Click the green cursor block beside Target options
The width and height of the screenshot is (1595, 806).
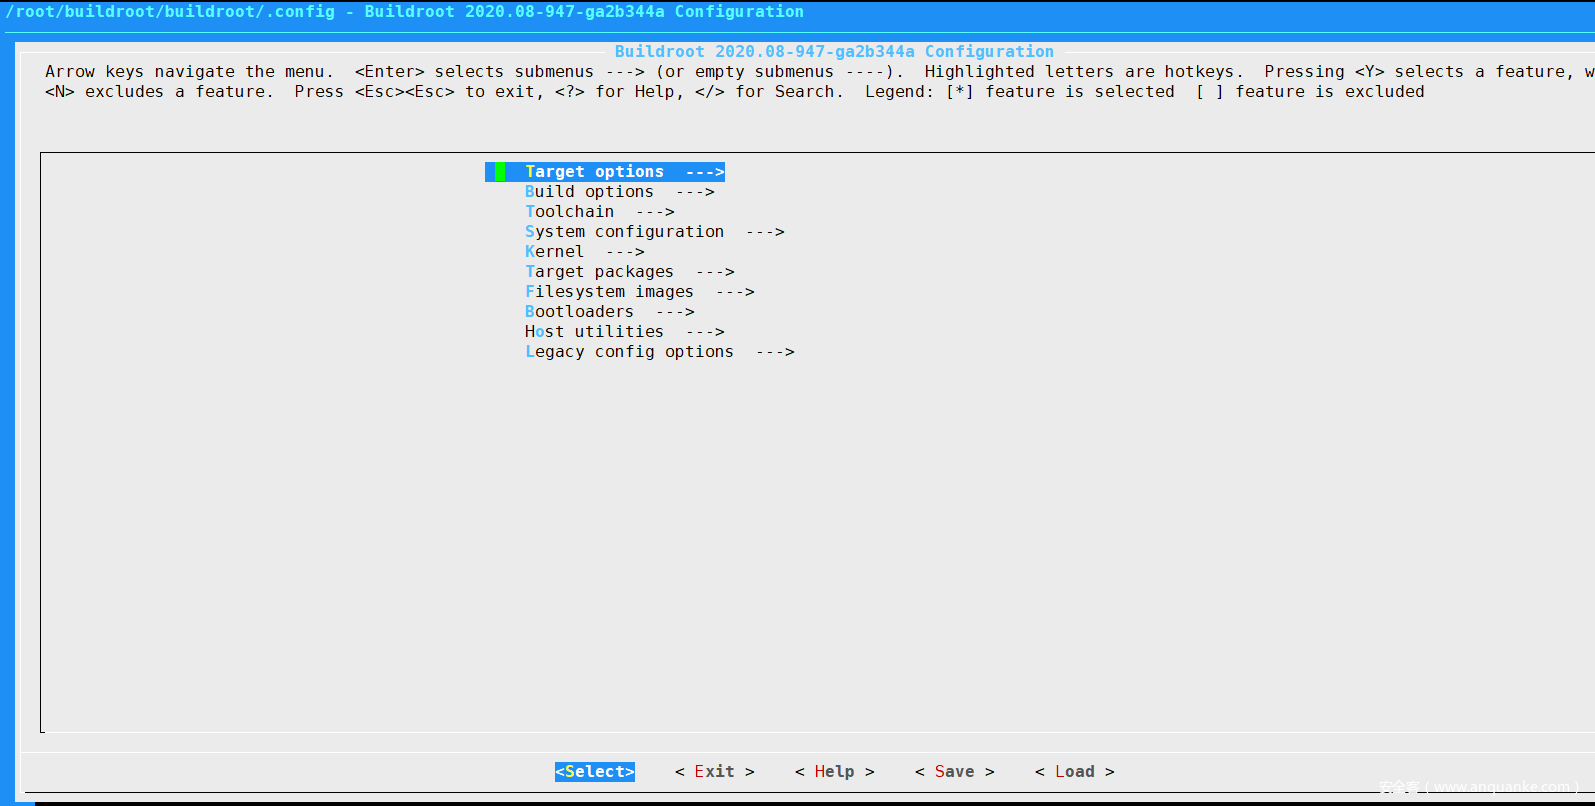(500, 172)
